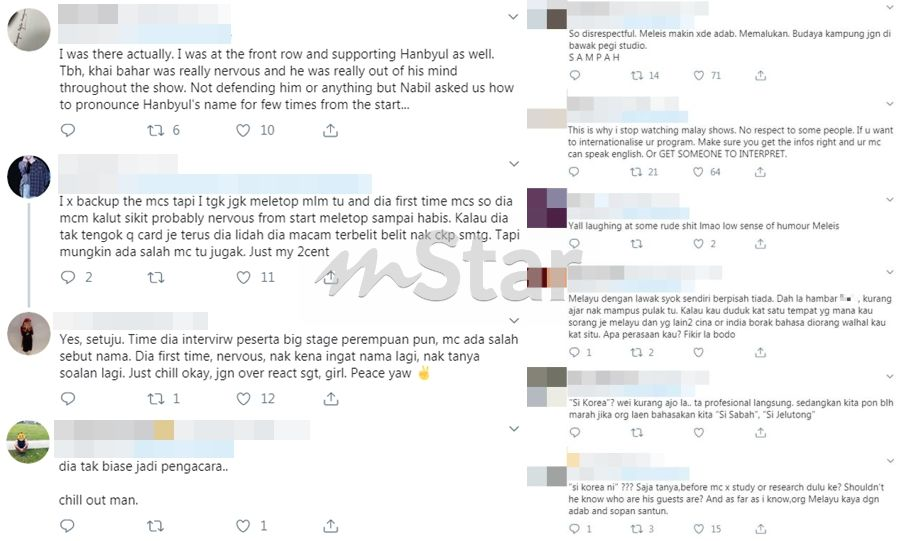Share the 'Yall laughing' tweet
This screenshot has width=899, height=541.
760,244
